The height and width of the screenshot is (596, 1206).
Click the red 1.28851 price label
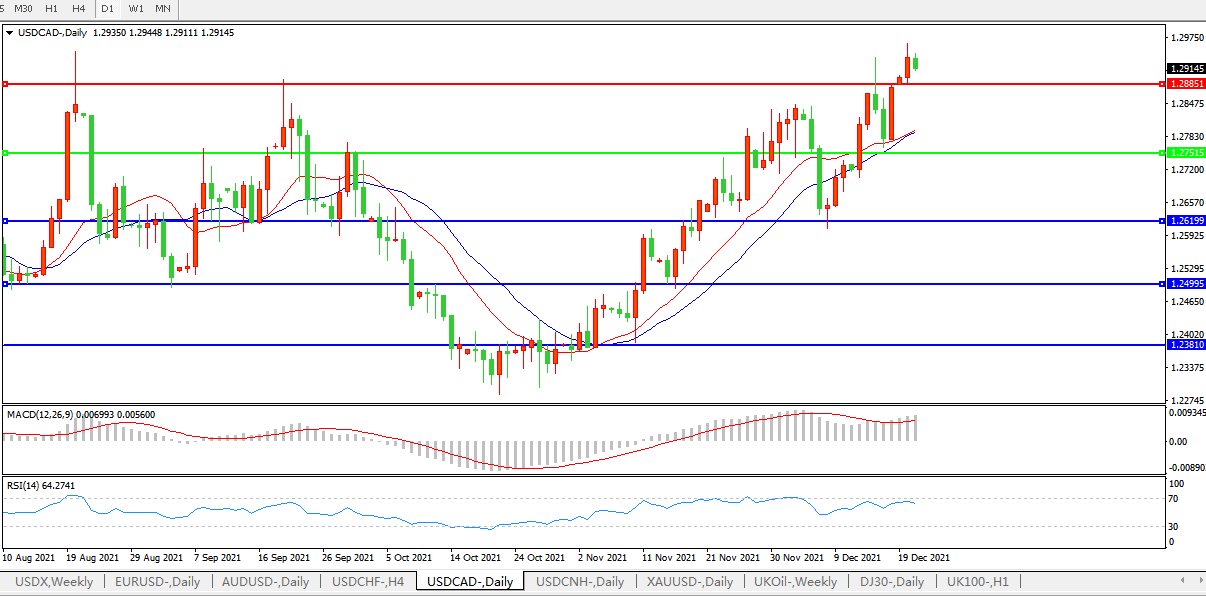pos(1186,84)
